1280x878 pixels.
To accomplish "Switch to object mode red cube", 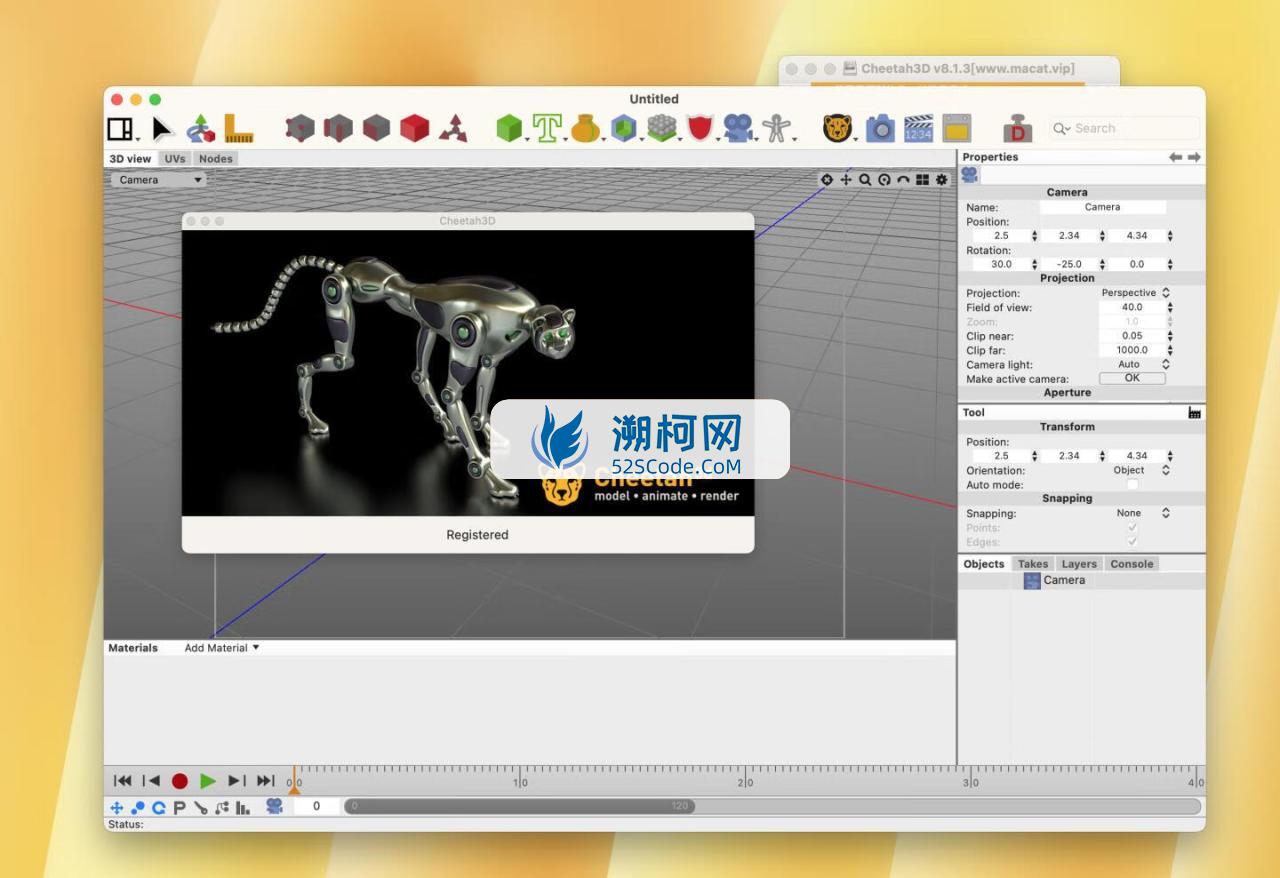I will coord(414,128).
